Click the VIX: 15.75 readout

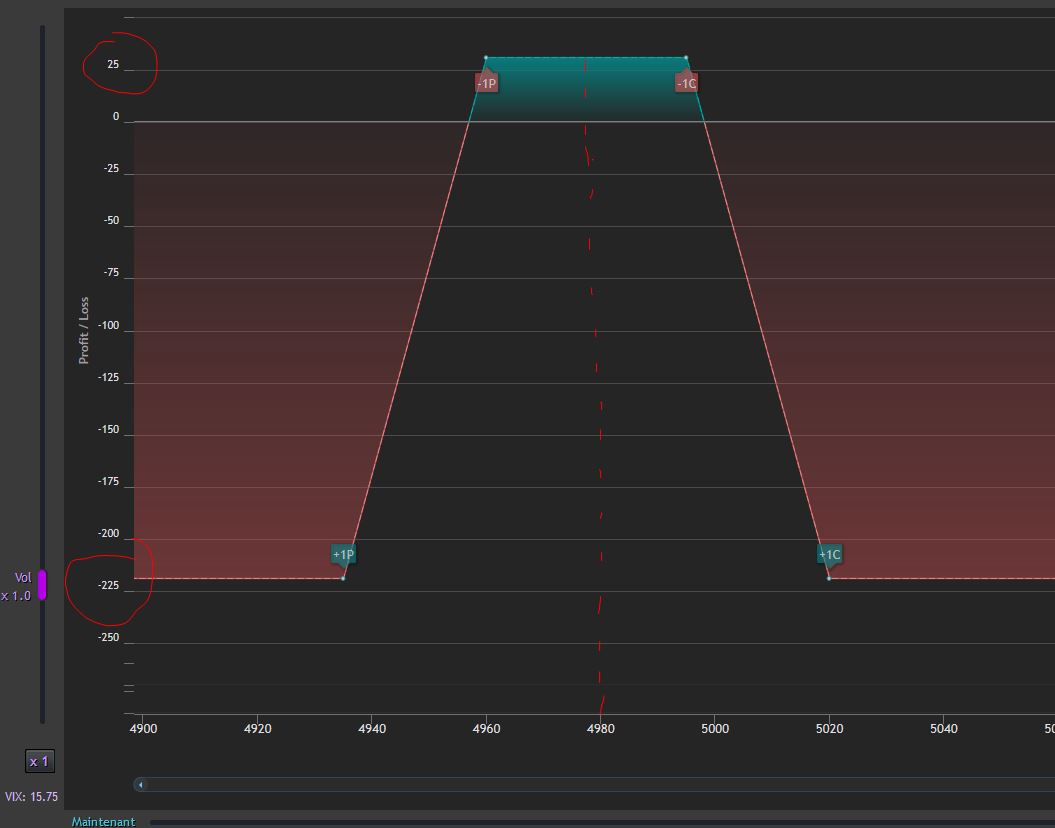tap(32, 796)
